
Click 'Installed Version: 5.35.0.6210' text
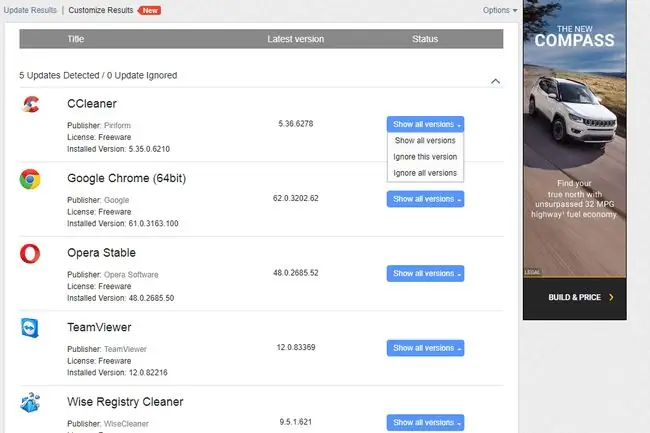coord(119,149)
